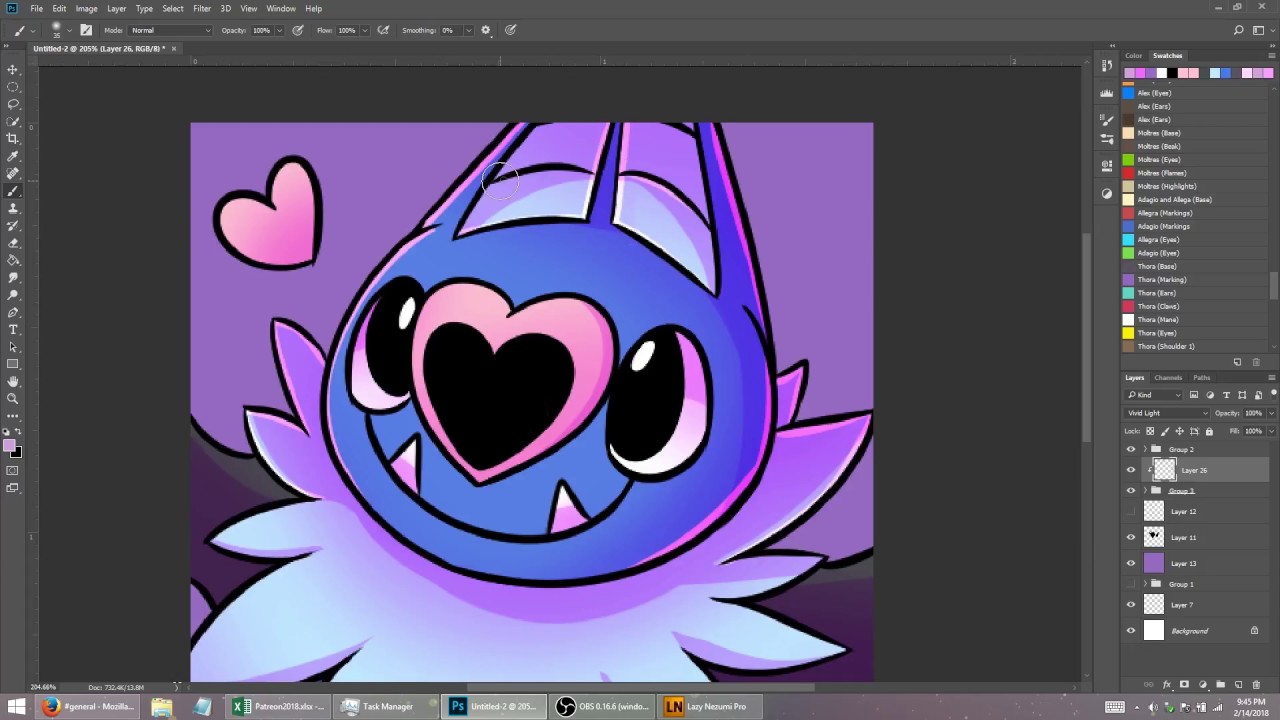This screenshot has height=720, width=1280.
Task: Open the Window menu
Action: pyautogui.click(x=281, y=8)
